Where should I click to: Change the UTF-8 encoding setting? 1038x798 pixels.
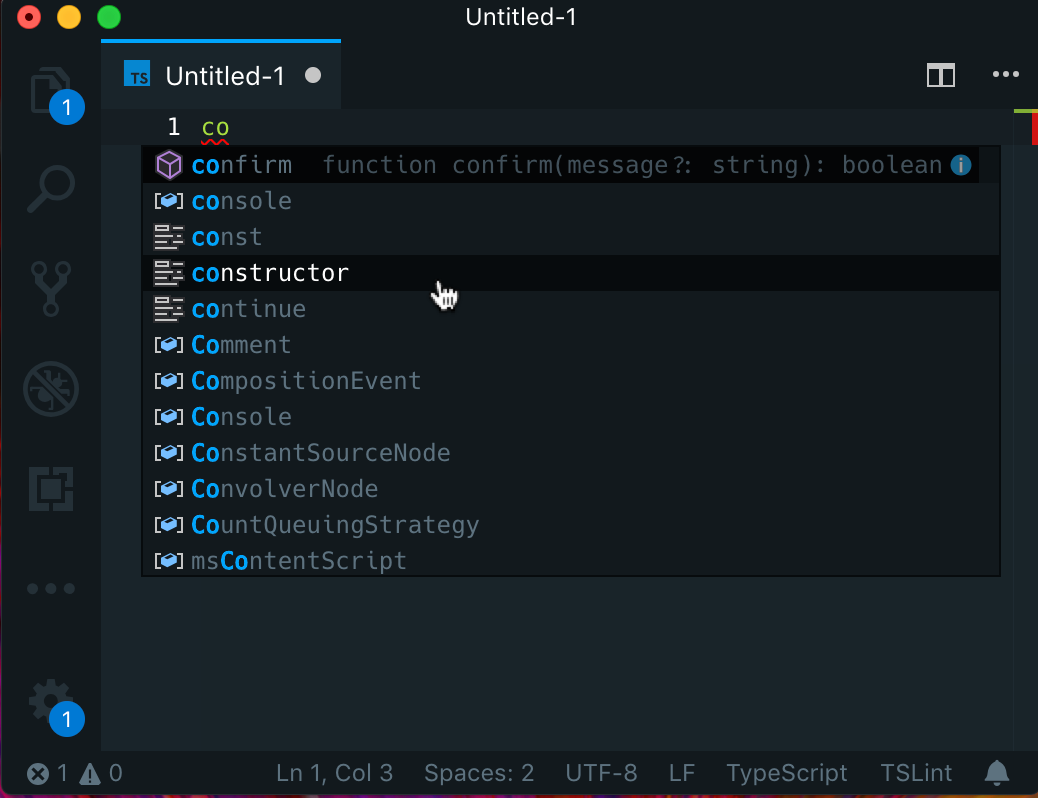click(601, 772)
